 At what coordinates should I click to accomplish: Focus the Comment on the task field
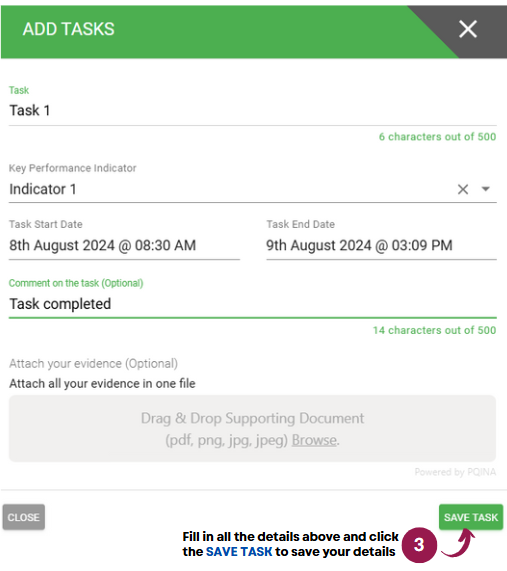[253, 304]
